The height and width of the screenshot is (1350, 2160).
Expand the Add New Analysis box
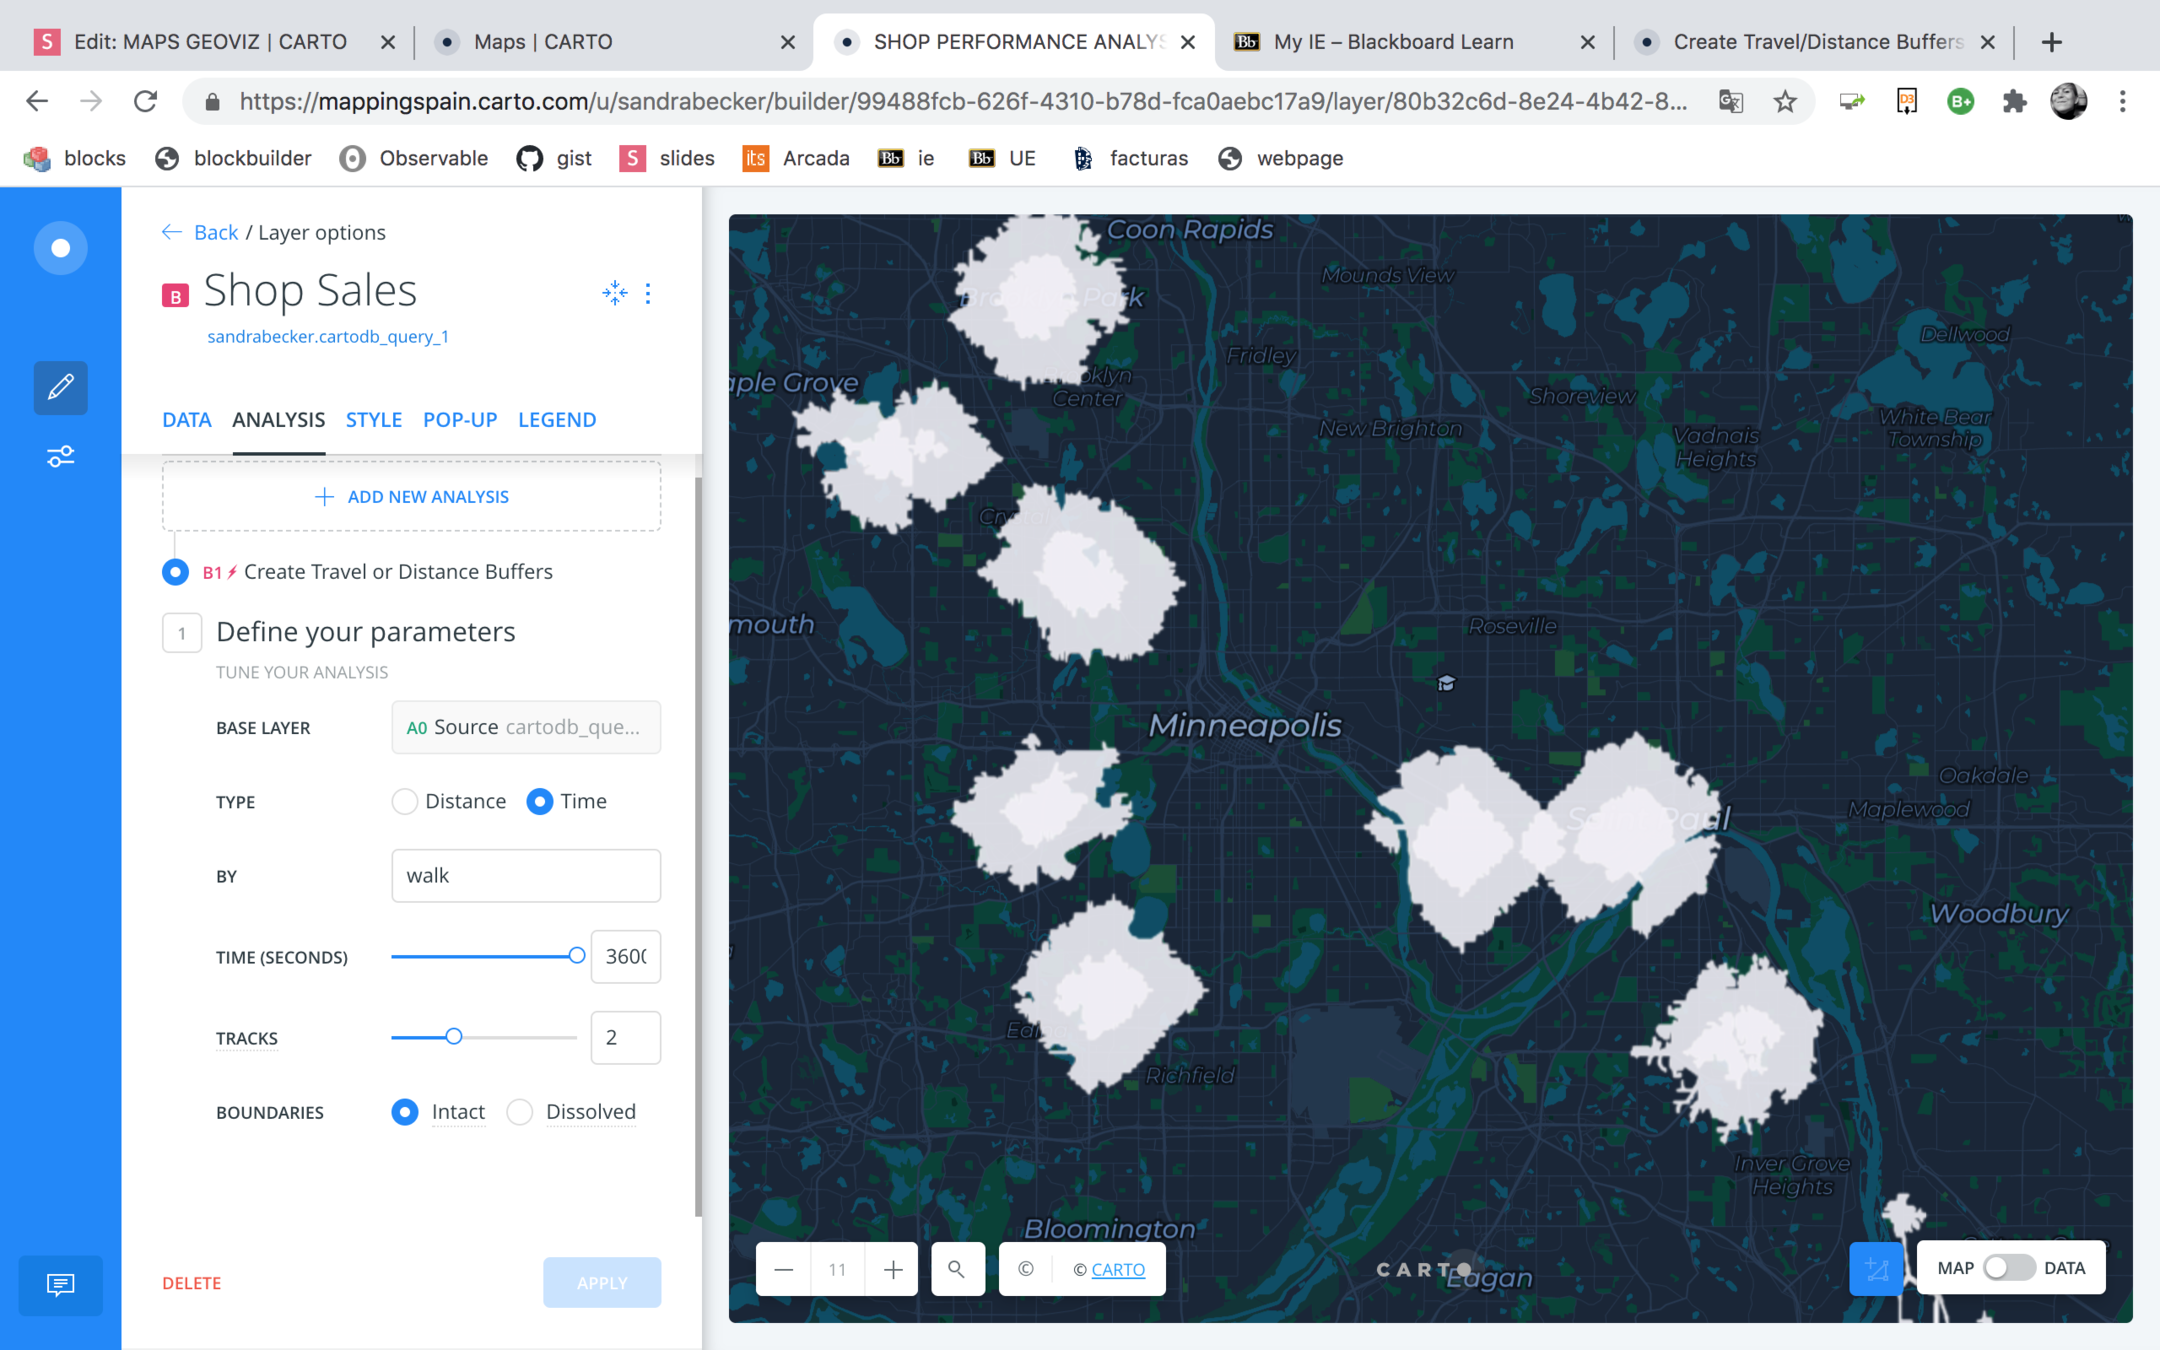point(412,497)
